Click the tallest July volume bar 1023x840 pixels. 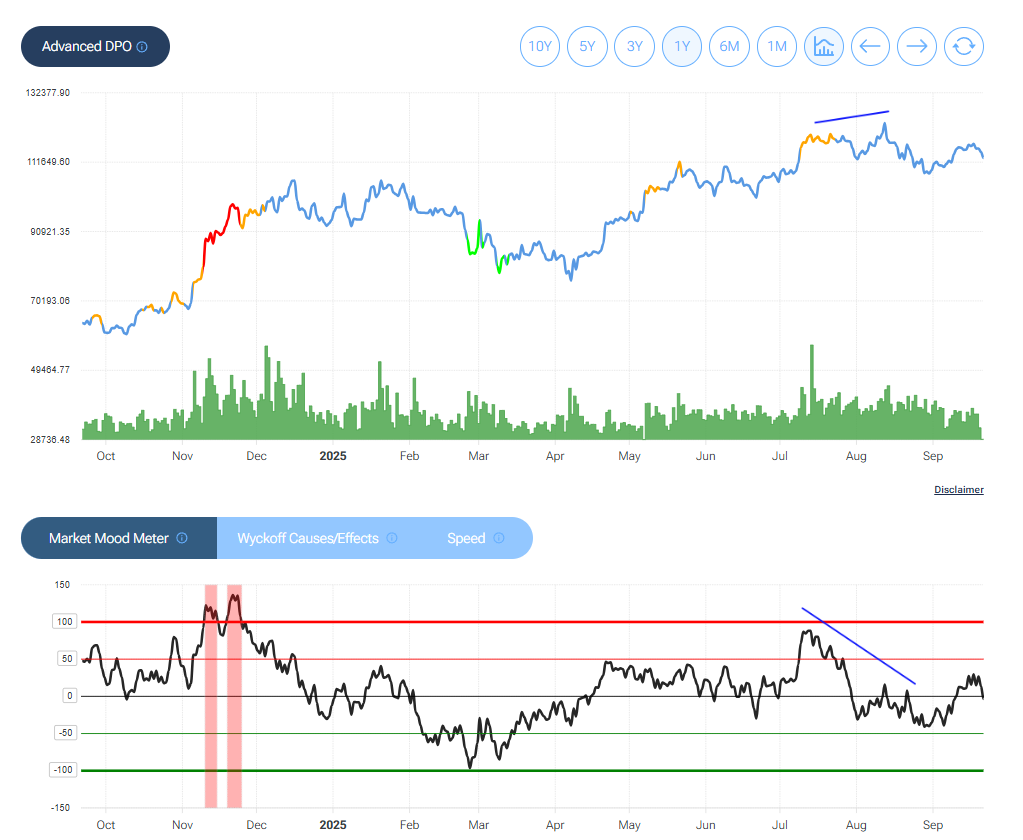point(812,392)
